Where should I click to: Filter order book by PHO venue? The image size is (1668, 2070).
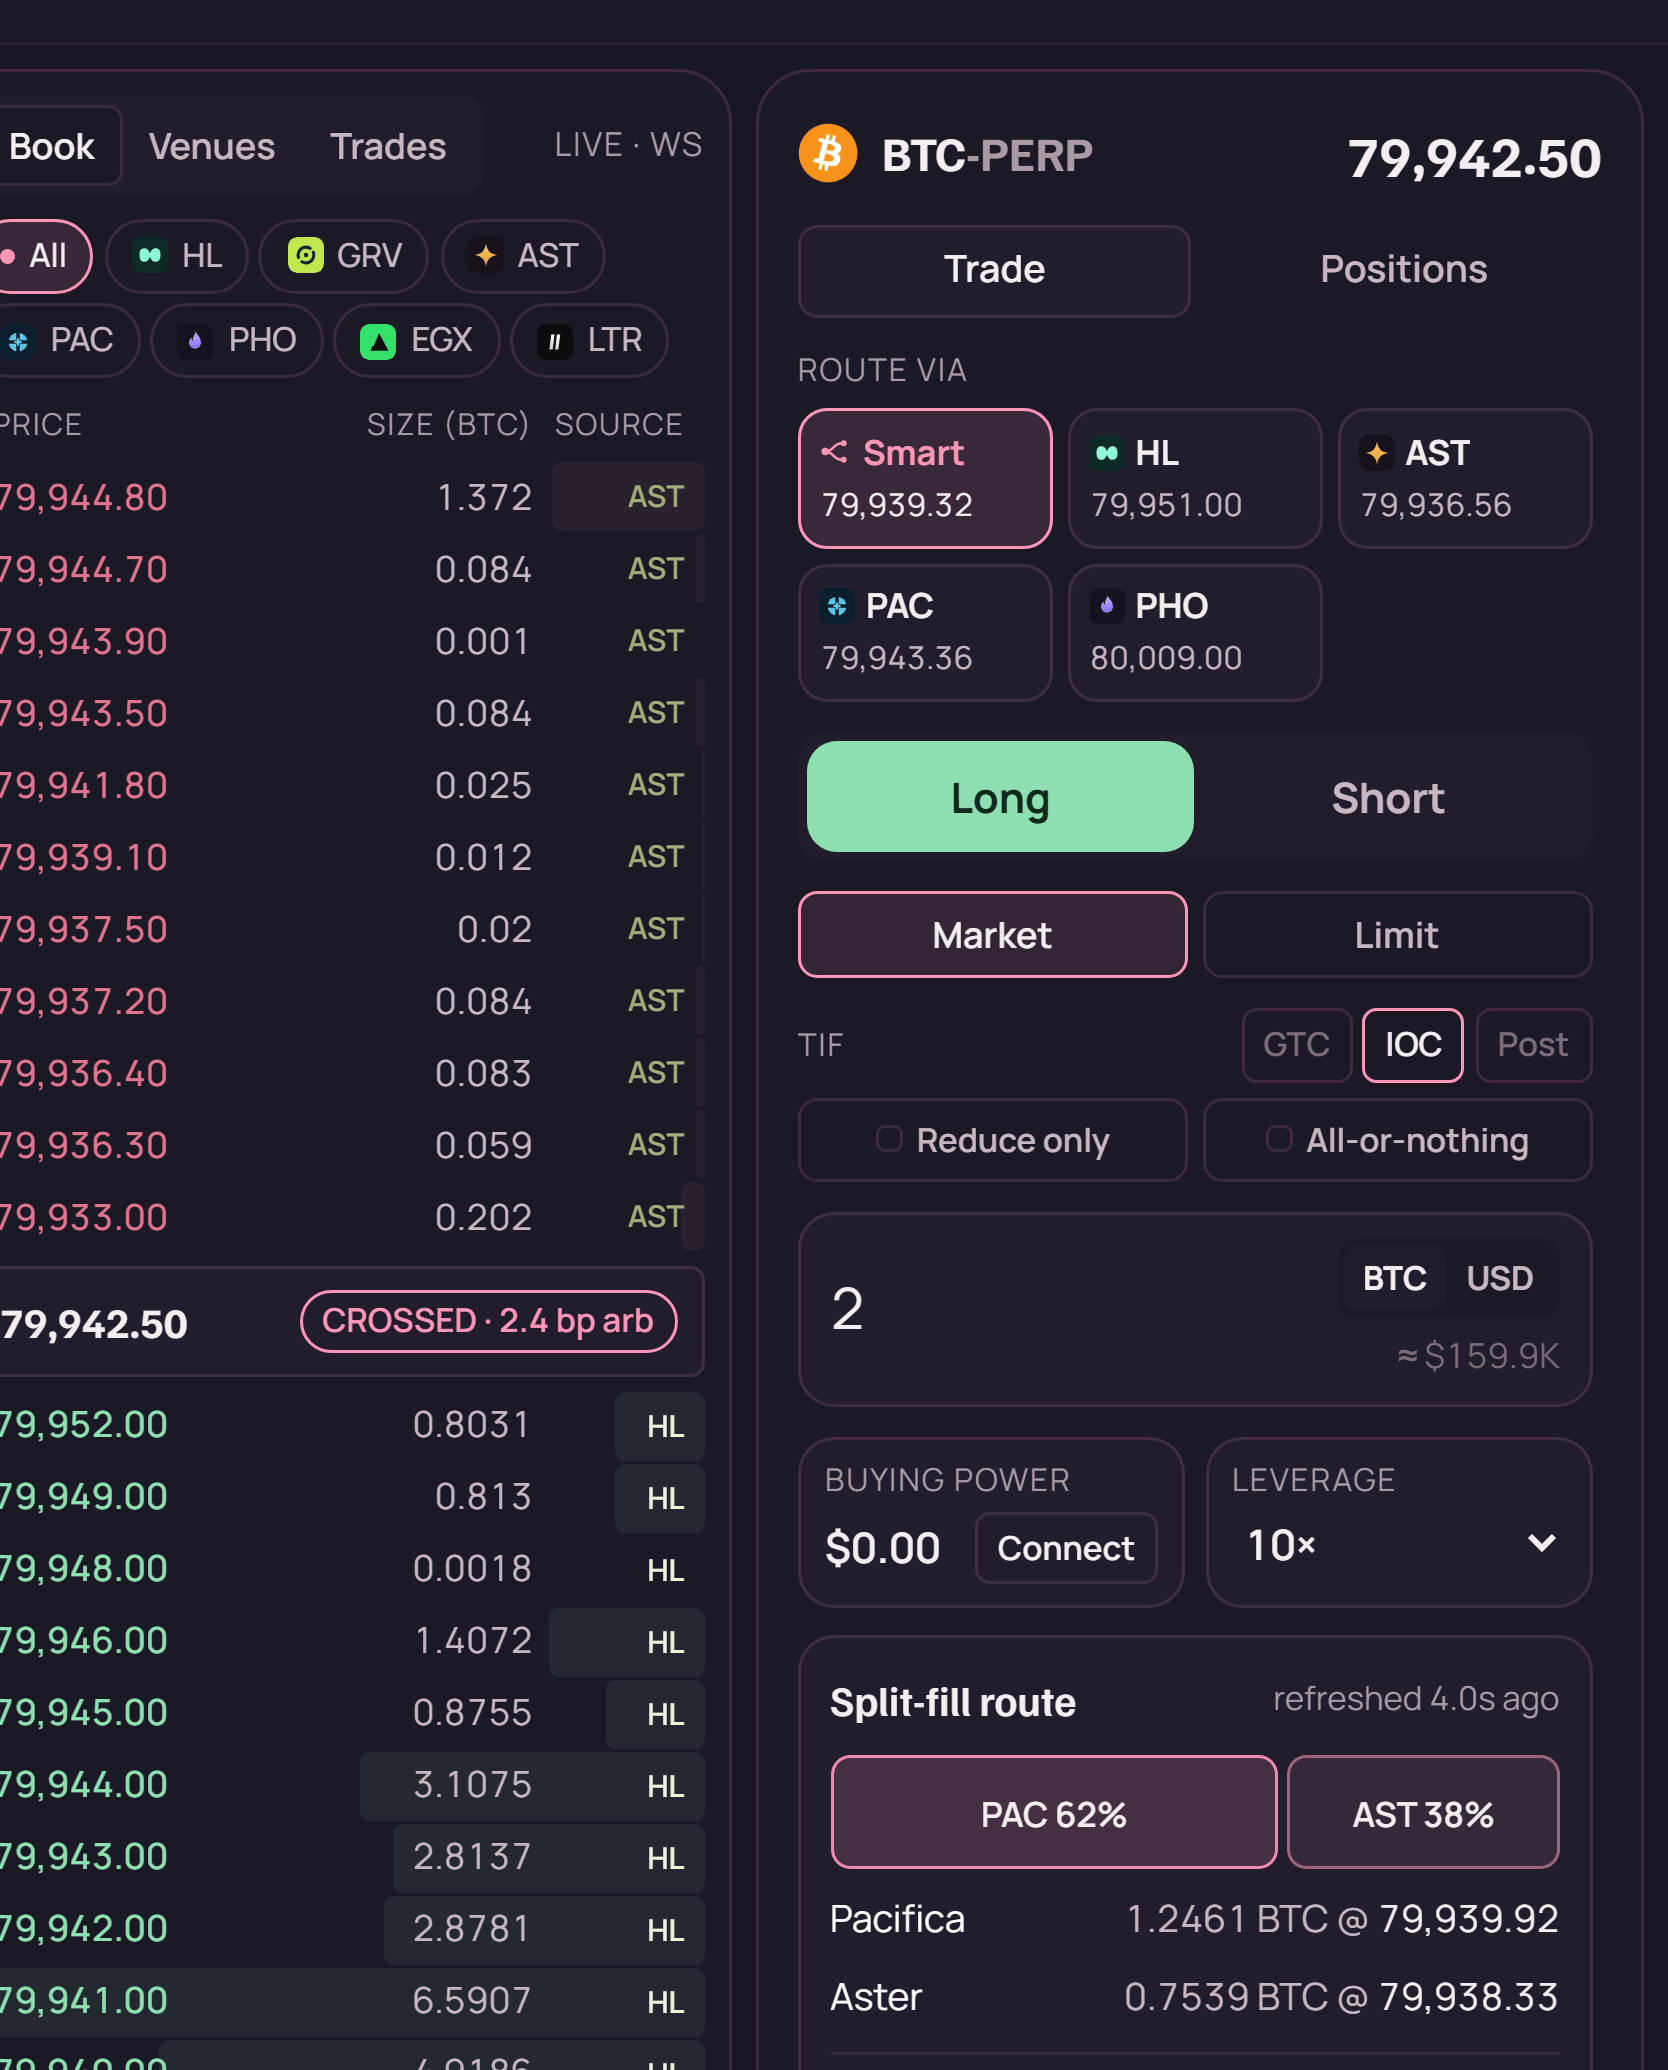pyautogui.click(x=237, y=340)
